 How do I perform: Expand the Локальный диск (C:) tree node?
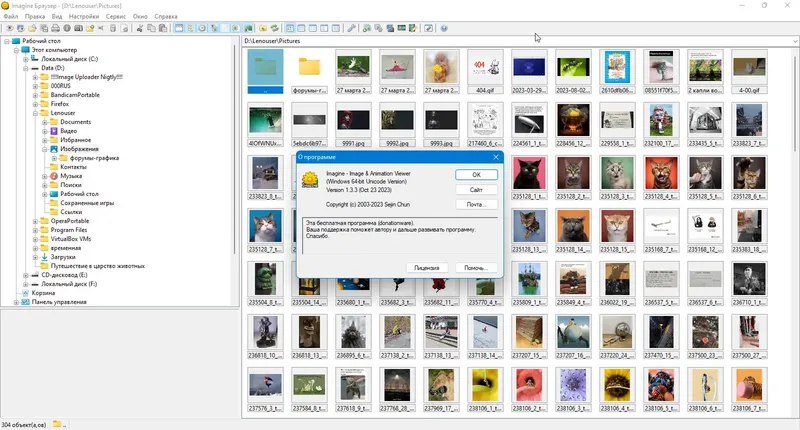coord(26,59)
